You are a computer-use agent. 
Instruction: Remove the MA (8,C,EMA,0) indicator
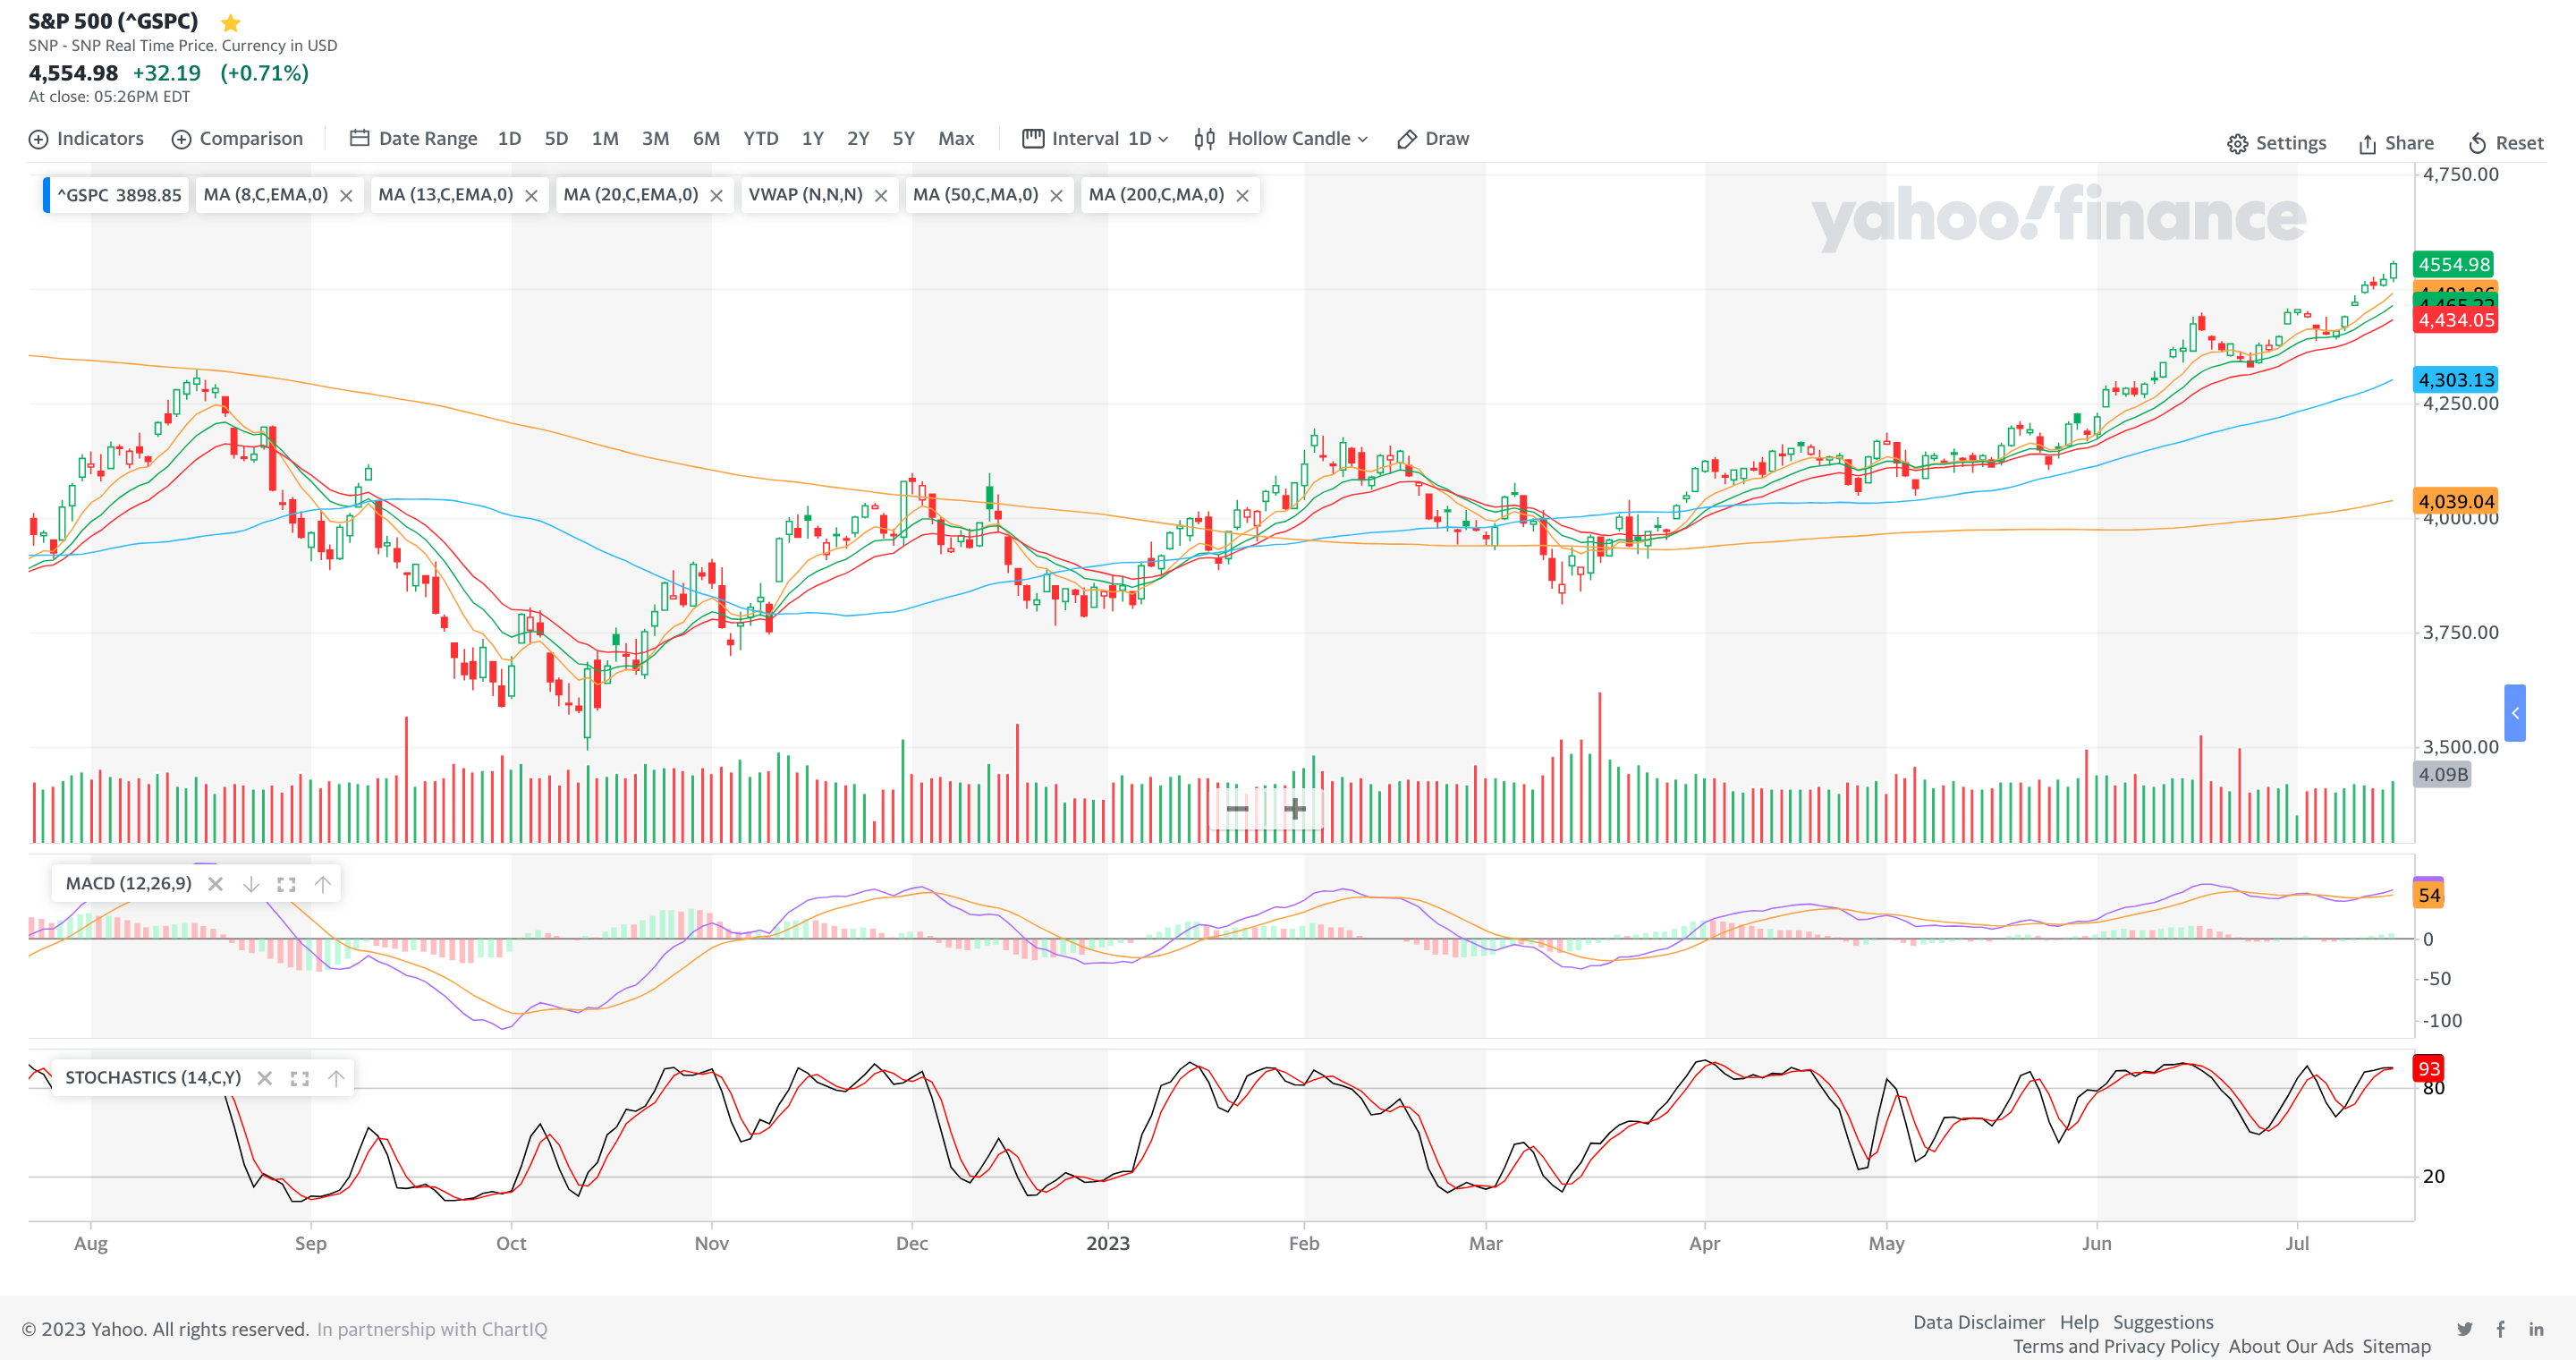346,196
